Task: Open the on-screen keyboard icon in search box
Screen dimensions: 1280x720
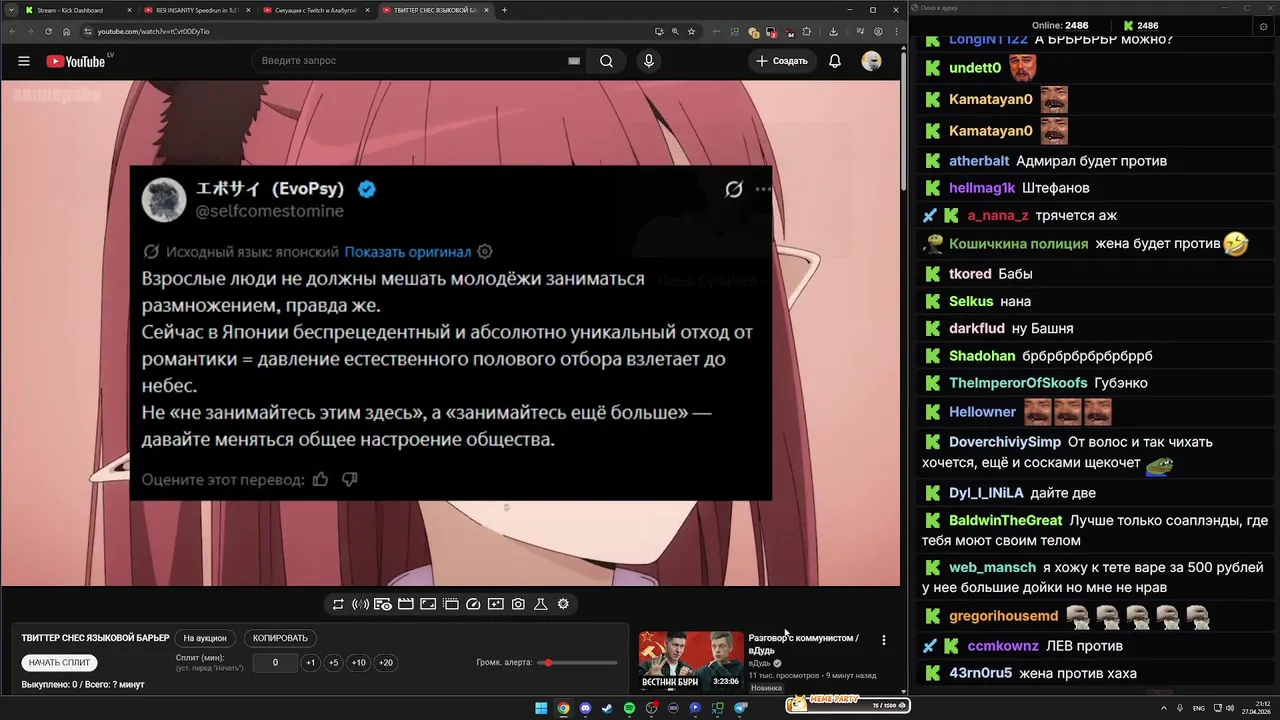Action: point(574,61)
